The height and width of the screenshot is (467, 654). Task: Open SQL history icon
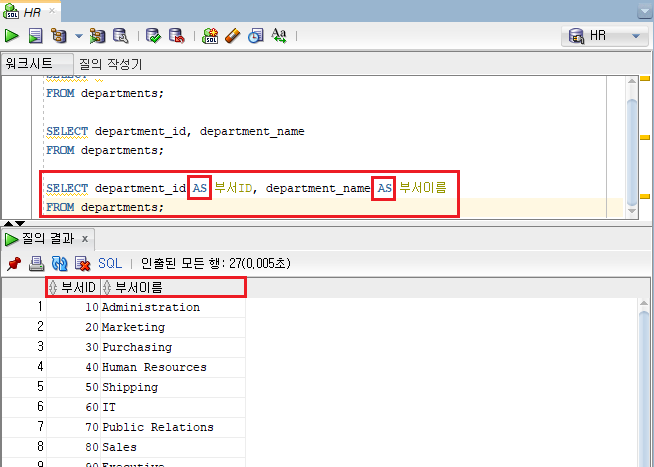(x=256, y=36)
